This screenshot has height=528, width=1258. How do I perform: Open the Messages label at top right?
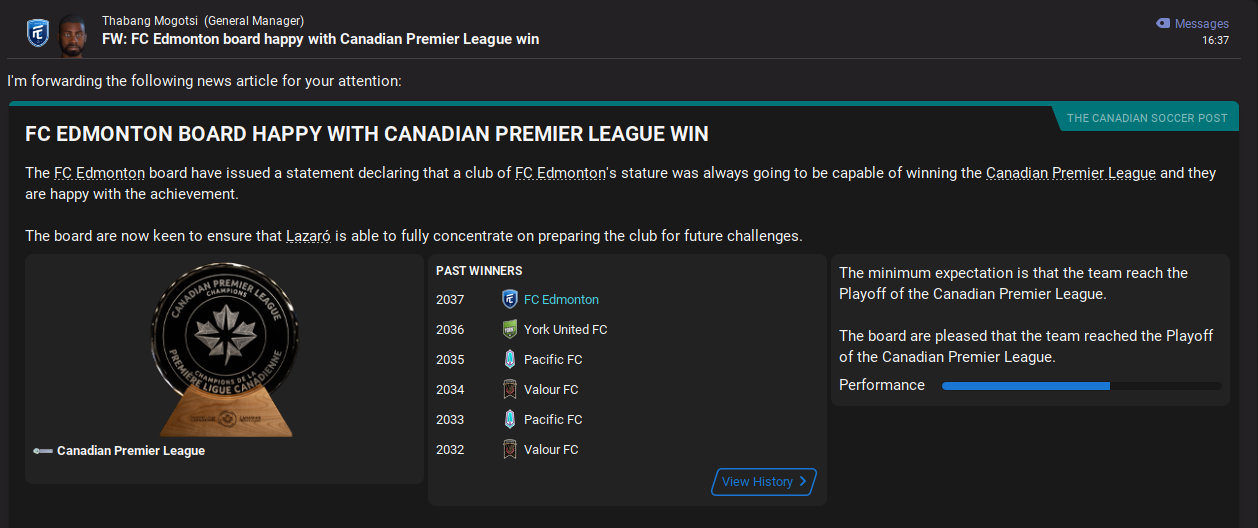pyautogui.click(x=1201, y=24)
